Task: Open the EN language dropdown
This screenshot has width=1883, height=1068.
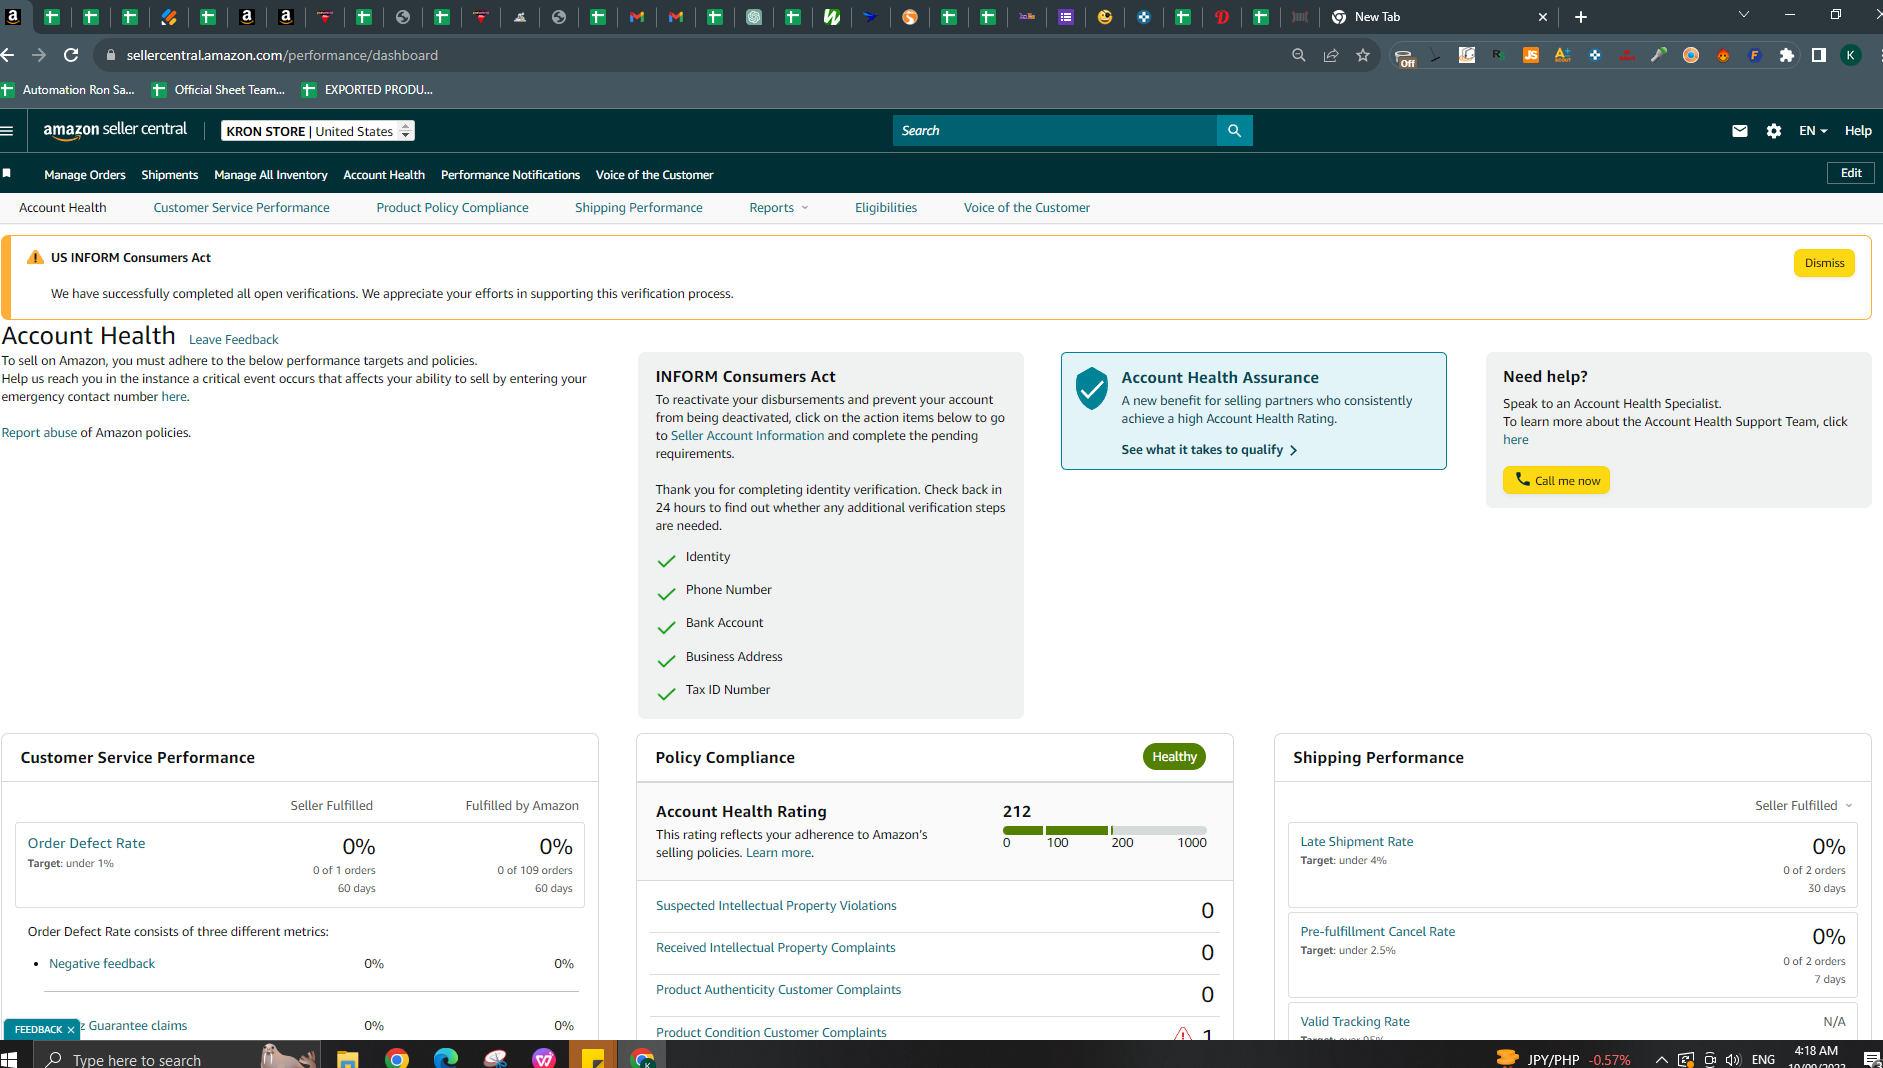Action: [1813, 131]
